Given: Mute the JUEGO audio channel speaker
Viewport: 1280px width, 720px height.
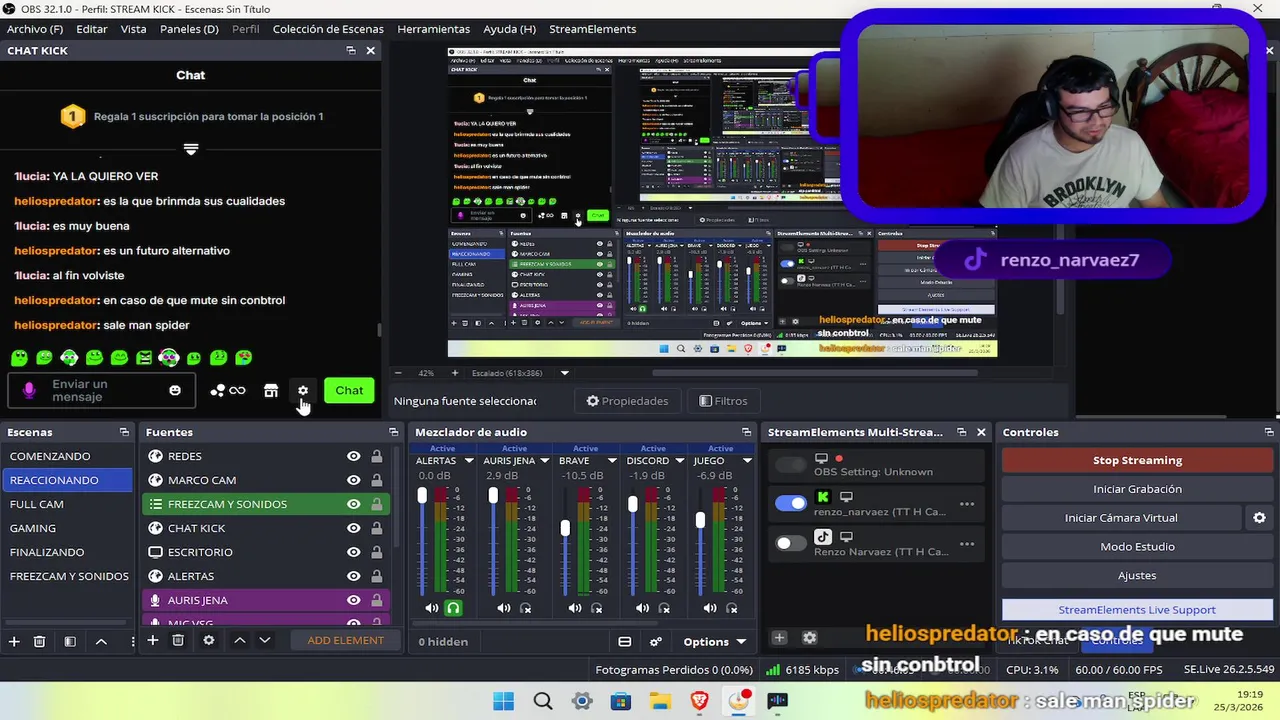Looking at the screenshot, I should point(710,608).
